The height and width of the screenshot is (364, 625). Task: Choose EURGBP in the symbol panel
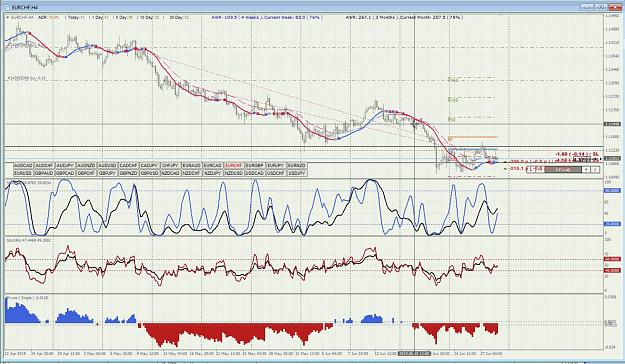255,165
